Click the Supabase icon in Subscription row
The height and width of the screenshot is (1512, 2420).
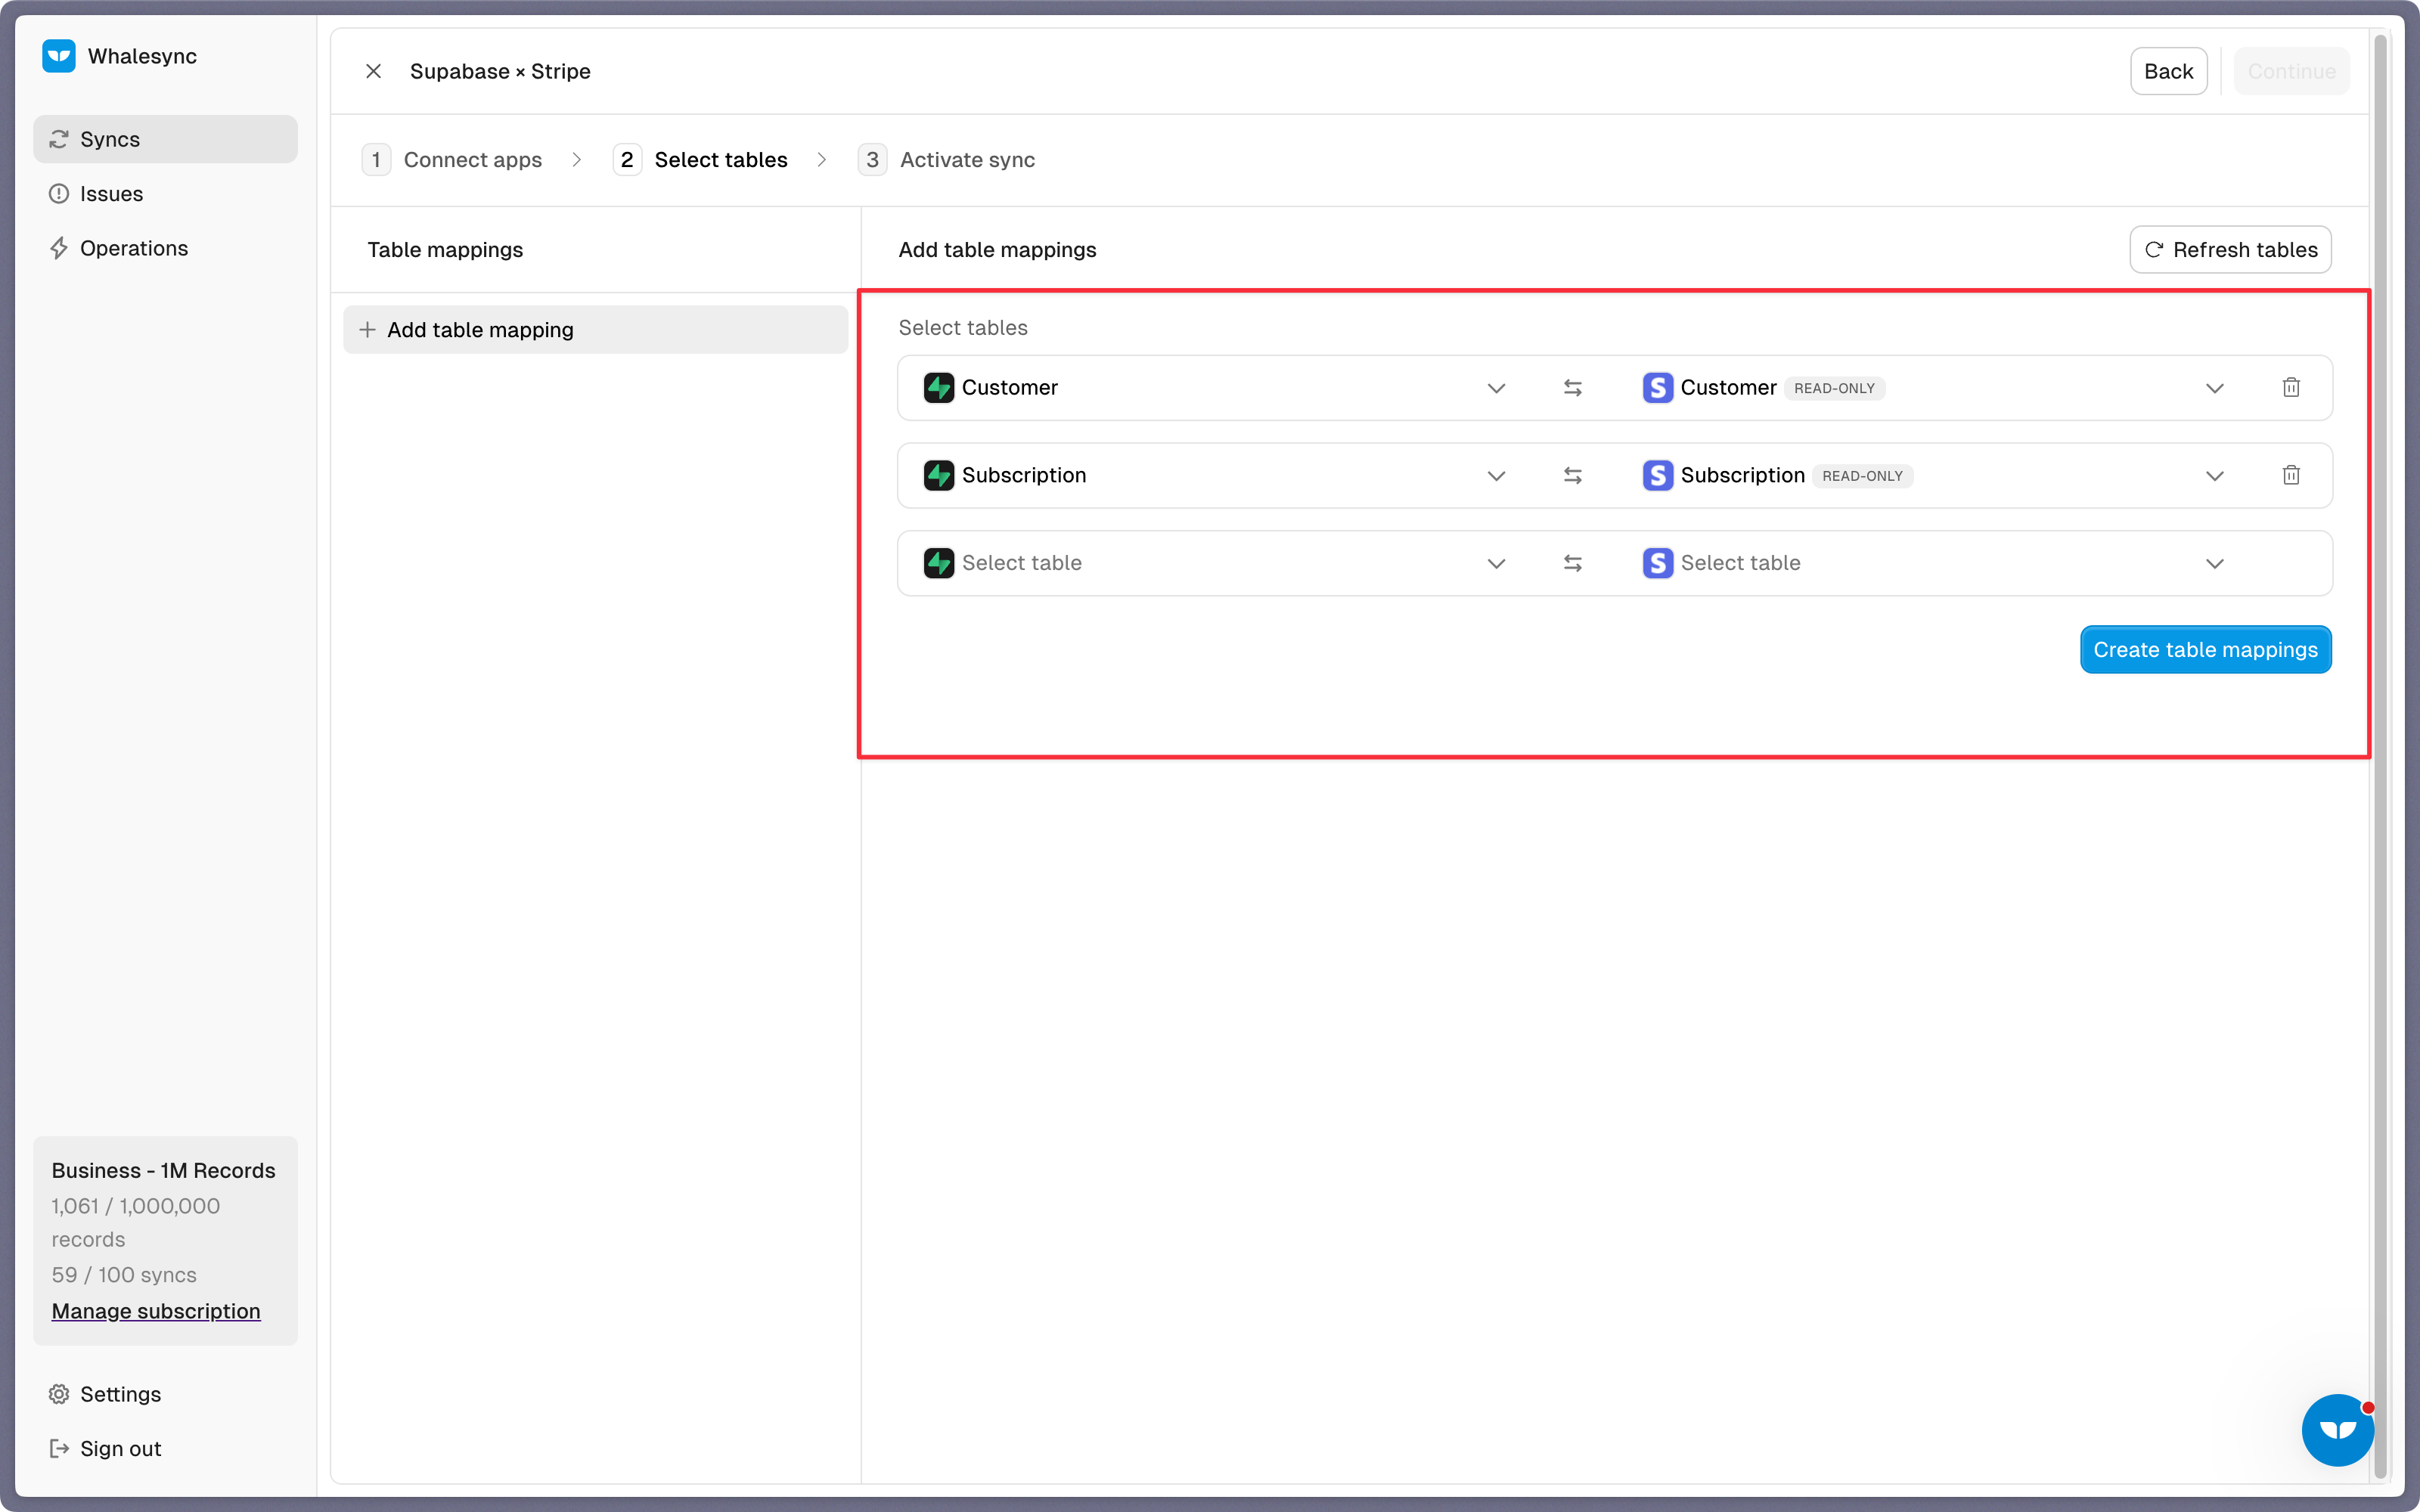coord(939,476)
